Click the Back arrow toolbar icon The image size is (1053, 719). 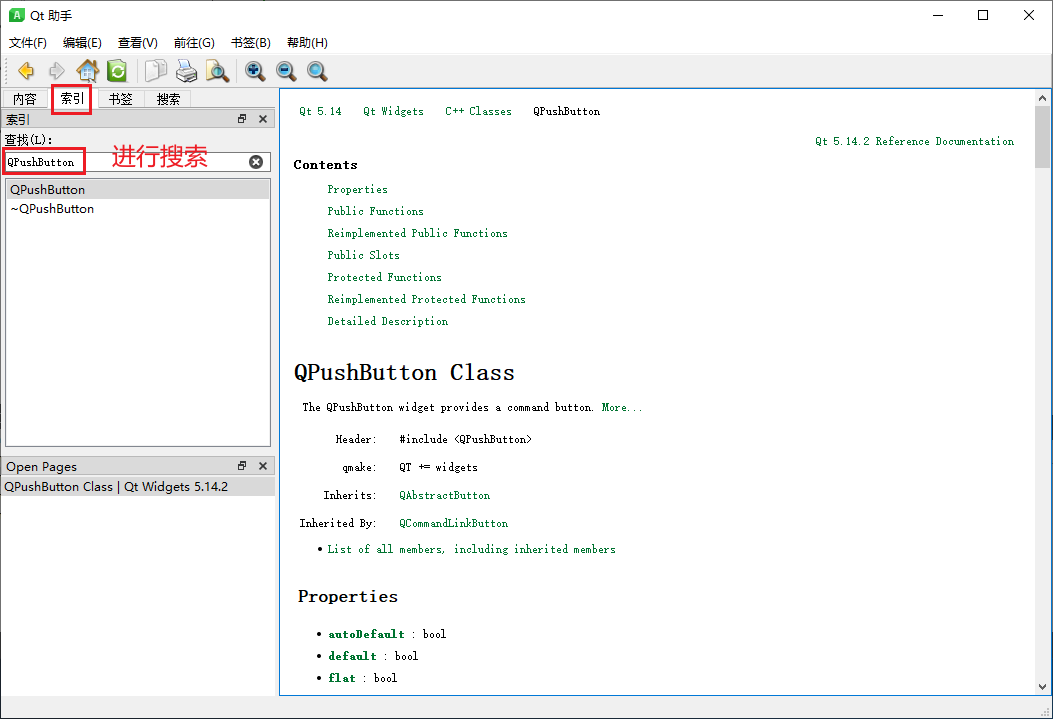click(x=26, y=70)
